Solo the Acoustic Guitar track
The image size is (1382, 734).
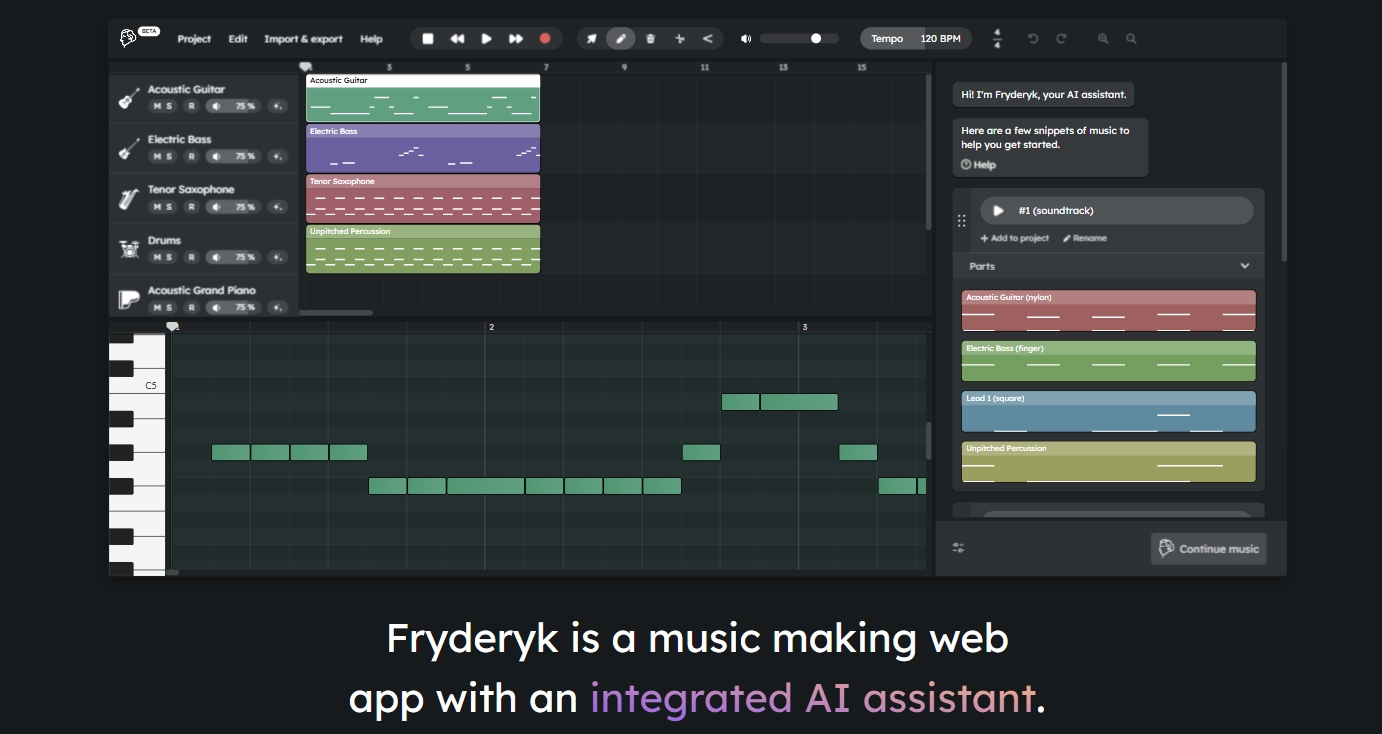(169, 106)
